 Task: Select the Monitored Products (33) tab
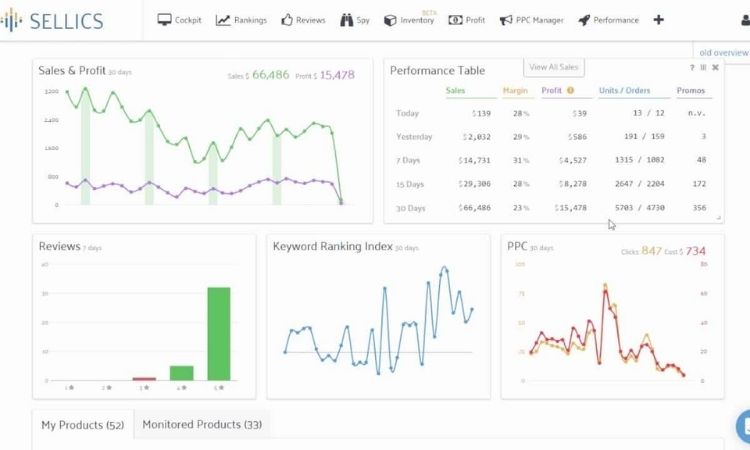point(202,424)
